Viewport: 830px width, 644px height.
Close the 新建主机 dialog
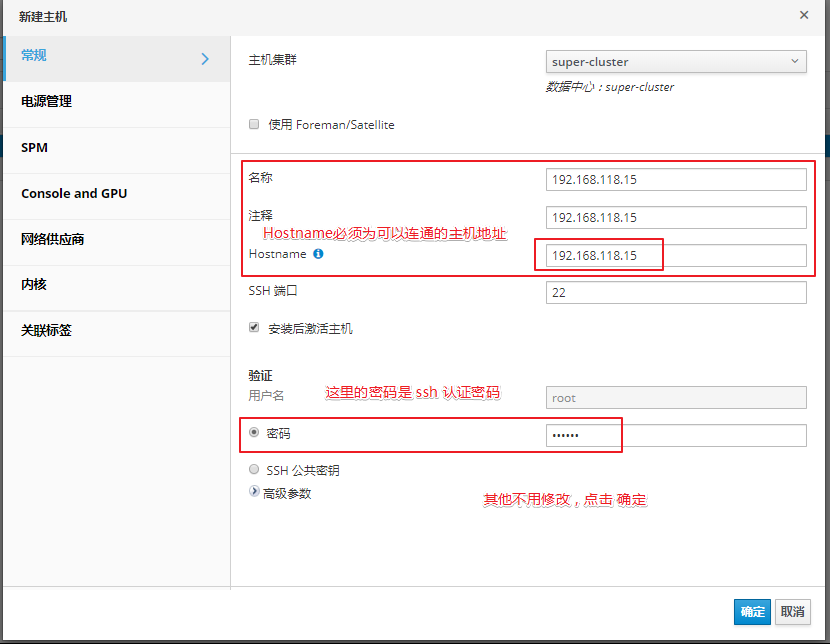click(804, 15)
